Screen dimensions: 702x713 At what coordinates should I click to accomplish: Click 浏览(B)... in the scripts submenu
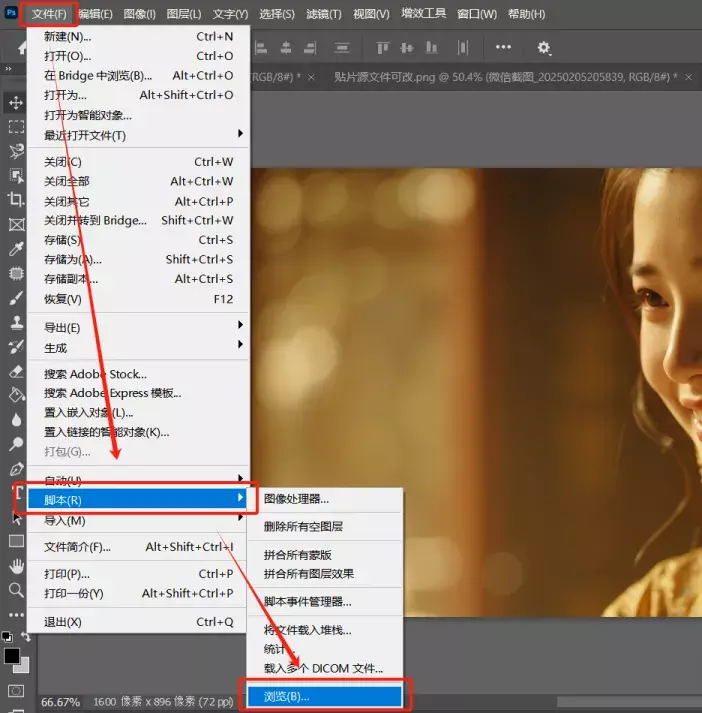tap(320, 695)
